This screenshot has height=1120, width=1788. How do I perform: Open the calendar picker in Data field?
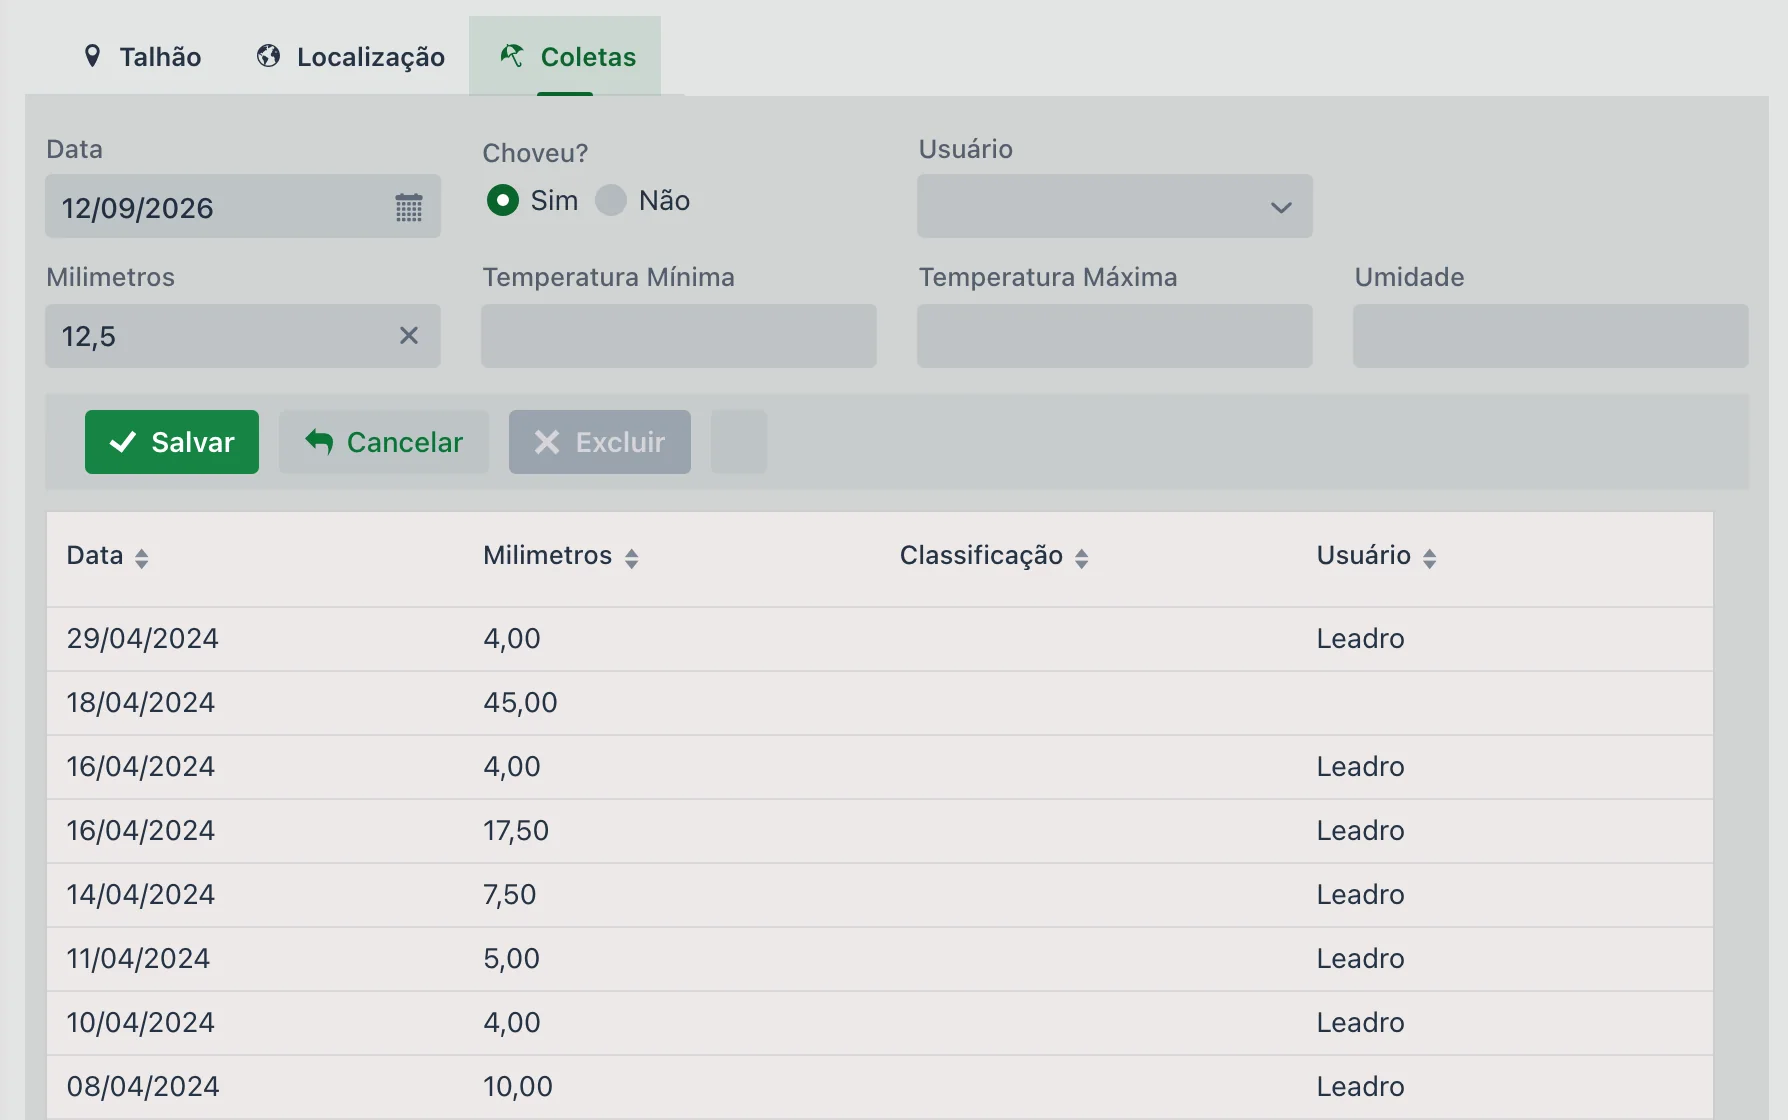coord(409,207)
